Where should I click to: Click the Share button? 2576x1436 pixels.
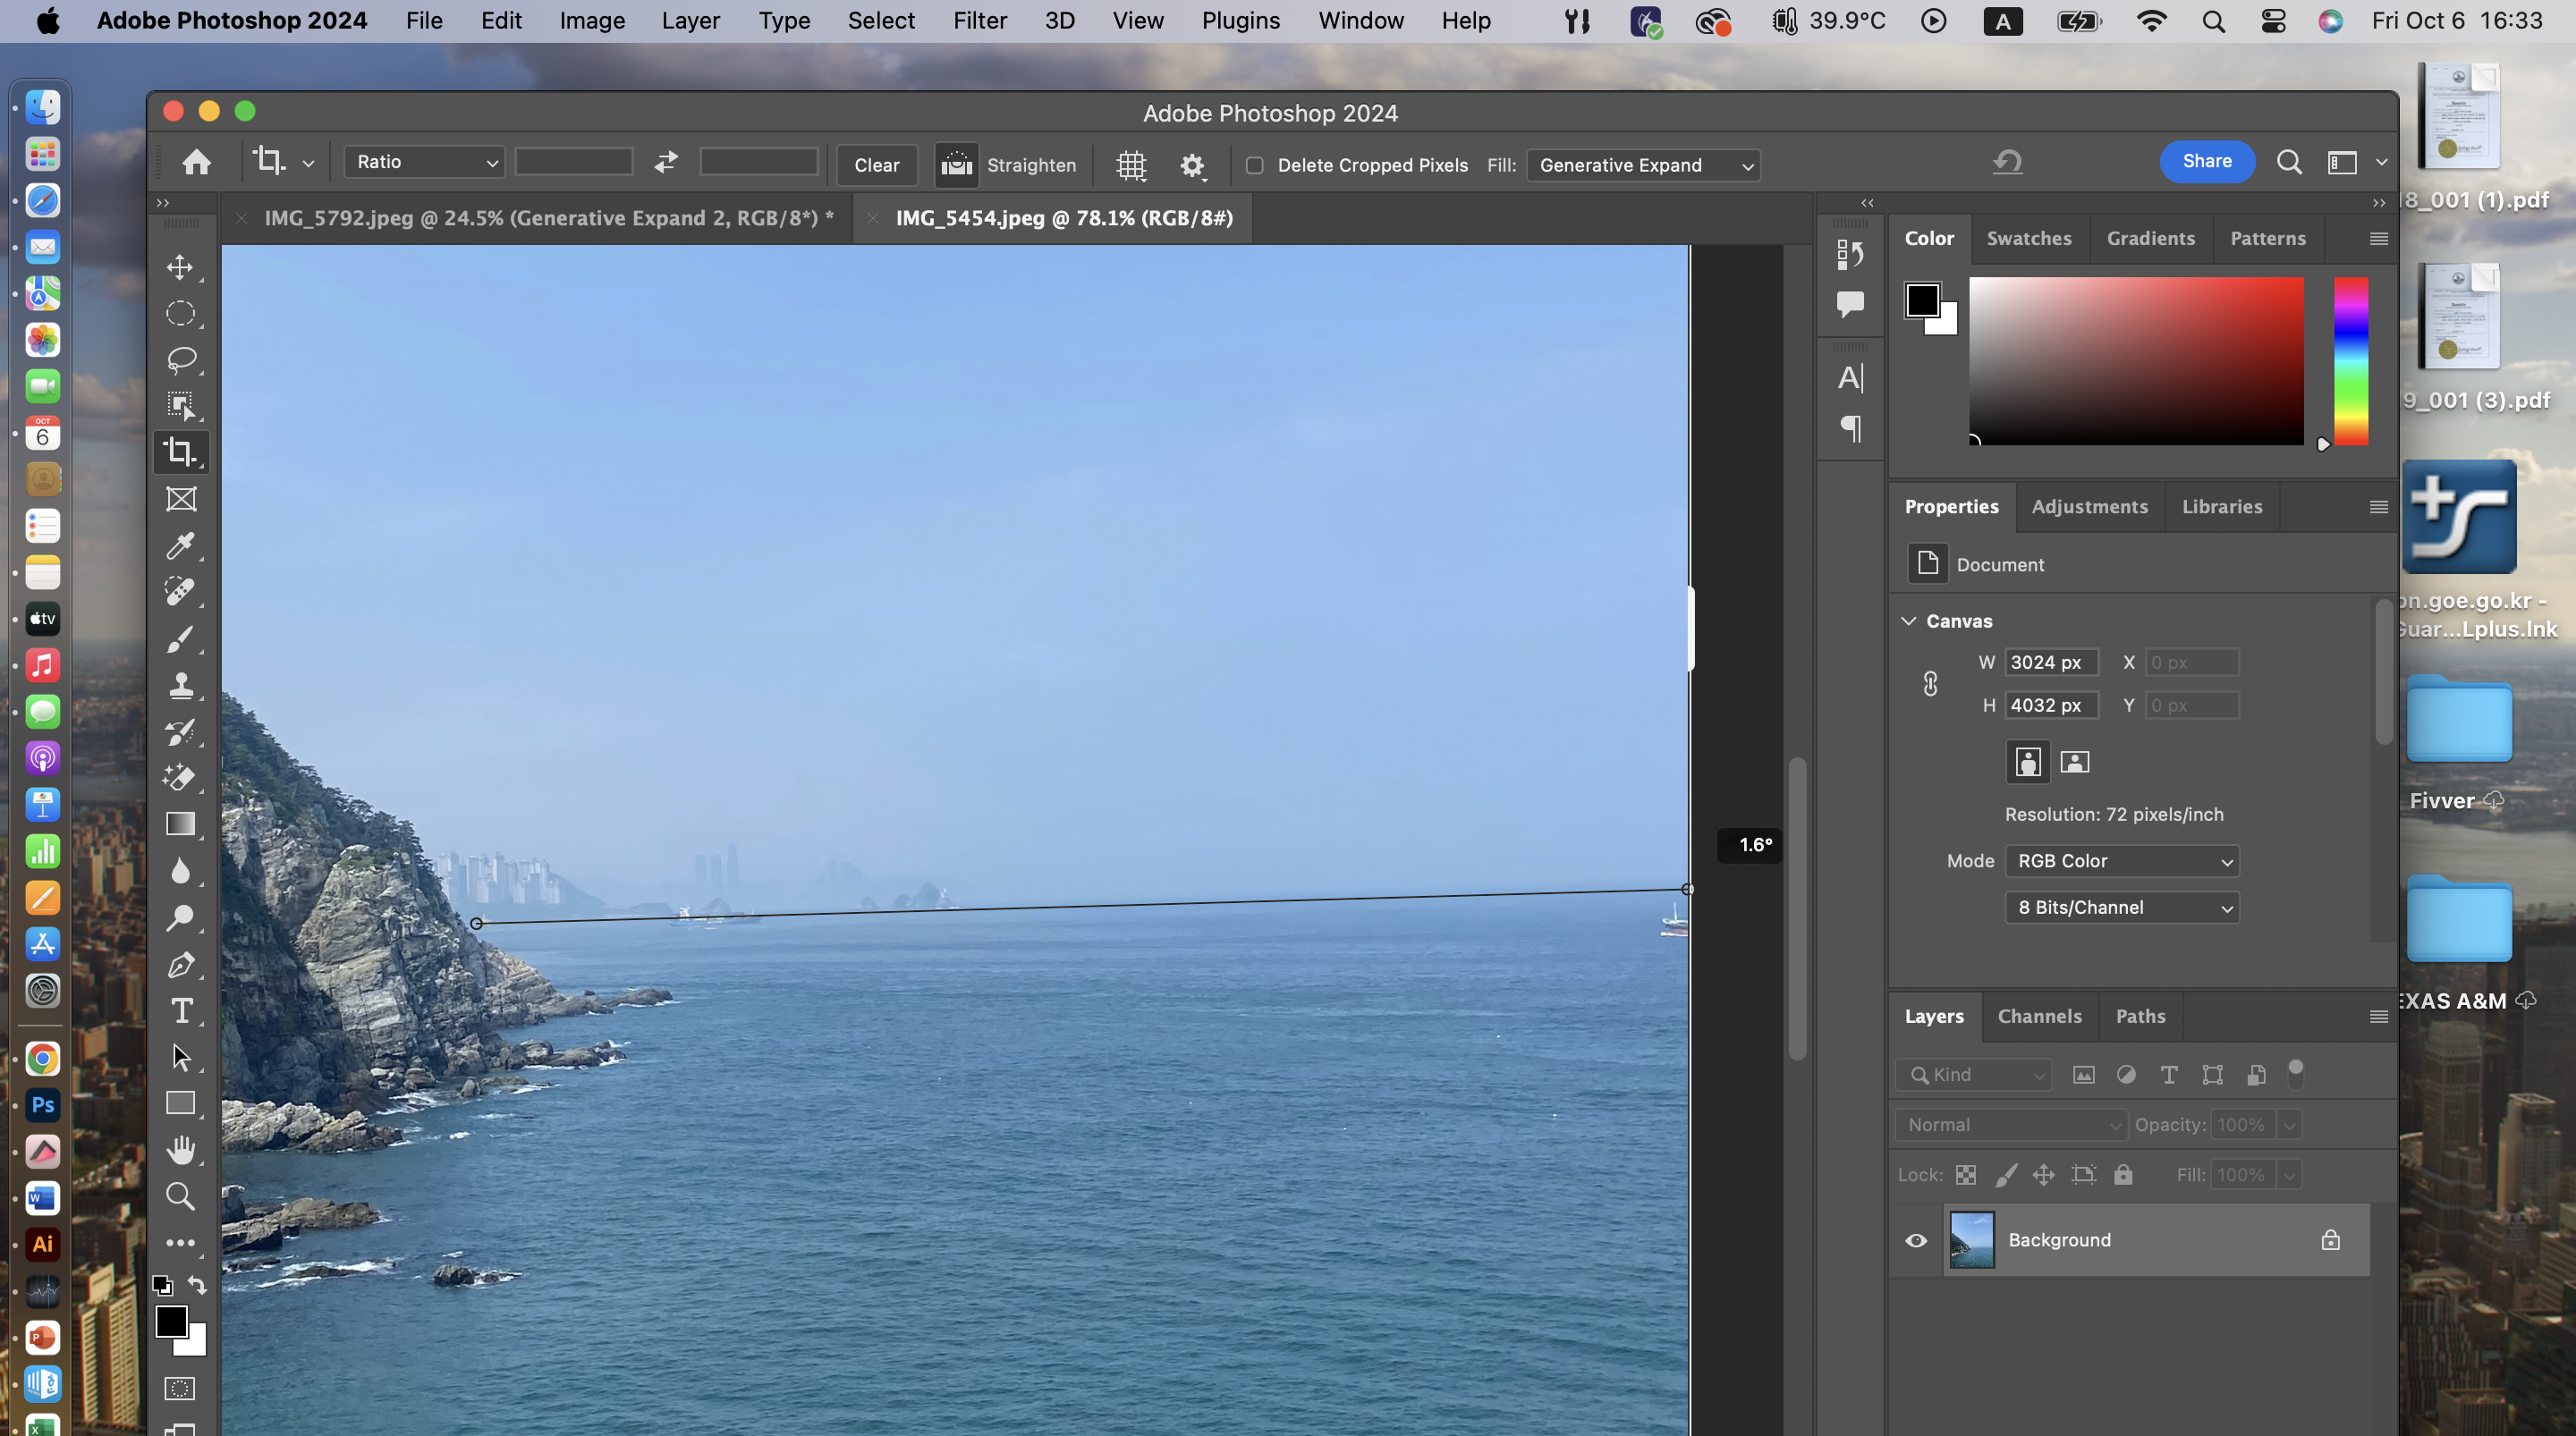coord(2206,162)
